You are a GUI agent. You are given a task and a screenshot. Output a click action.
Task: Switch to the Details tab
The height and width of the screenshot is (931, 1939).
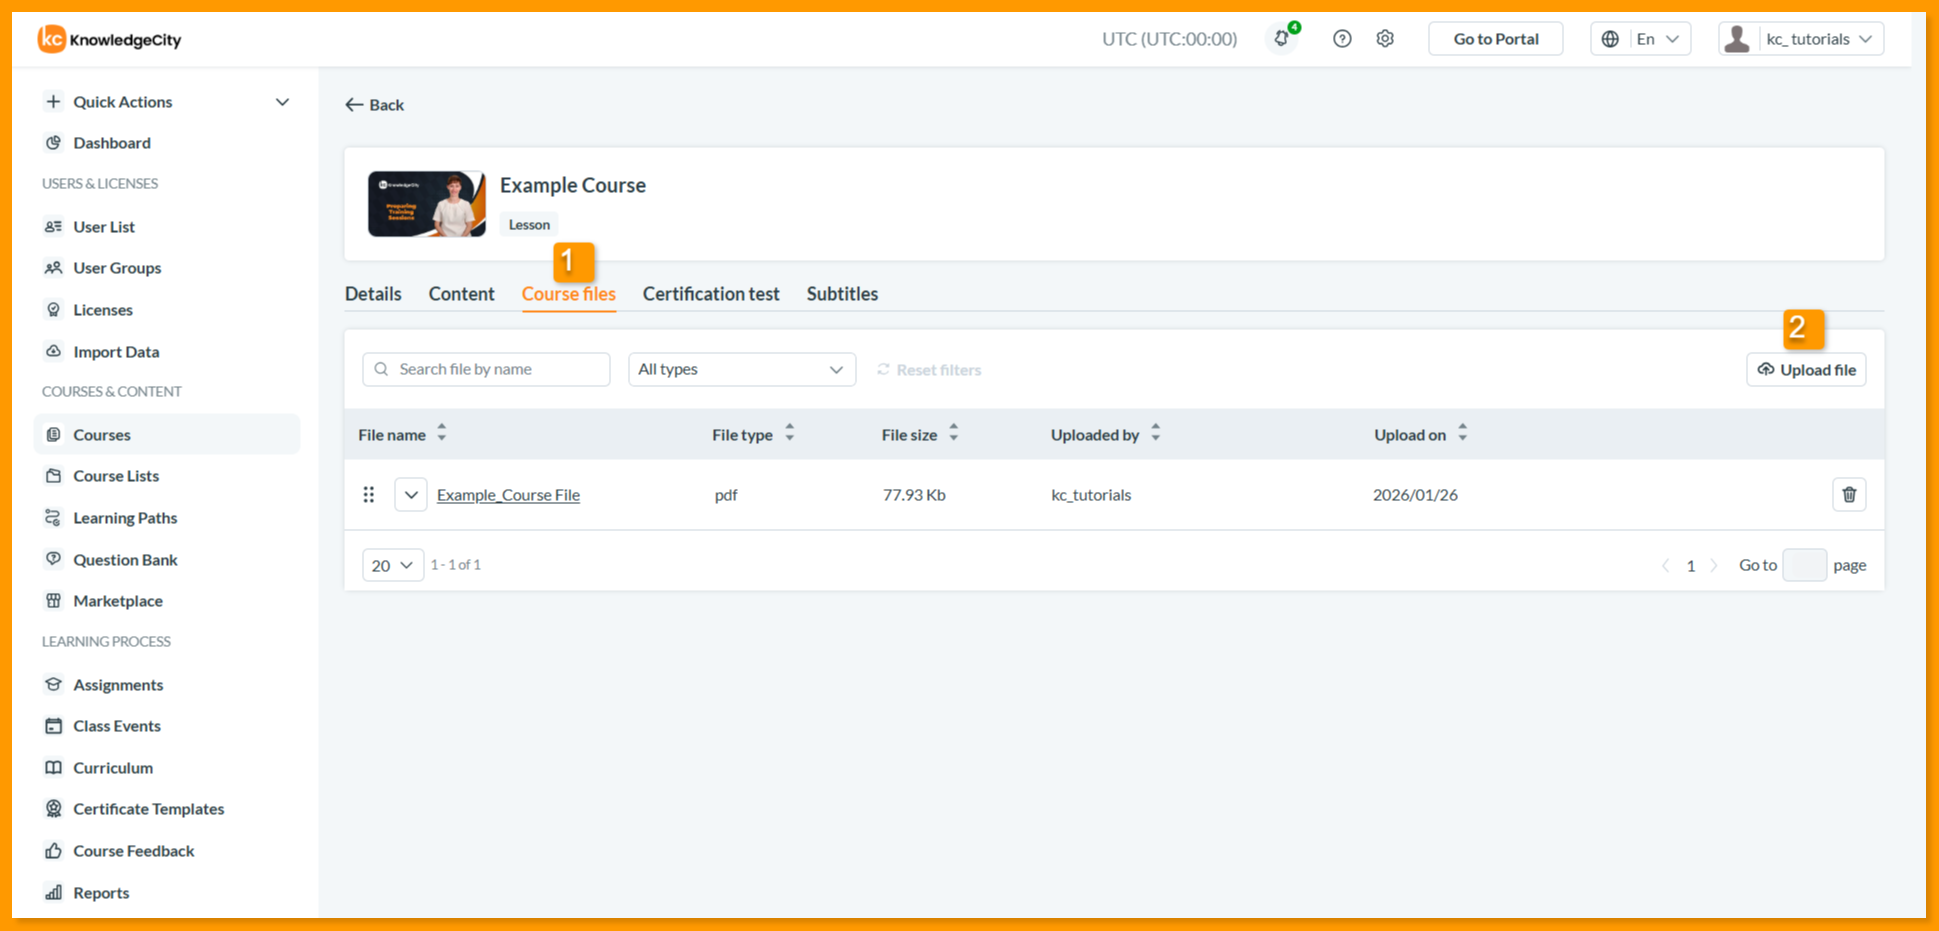pyautogui.click(x=373, y=294)
